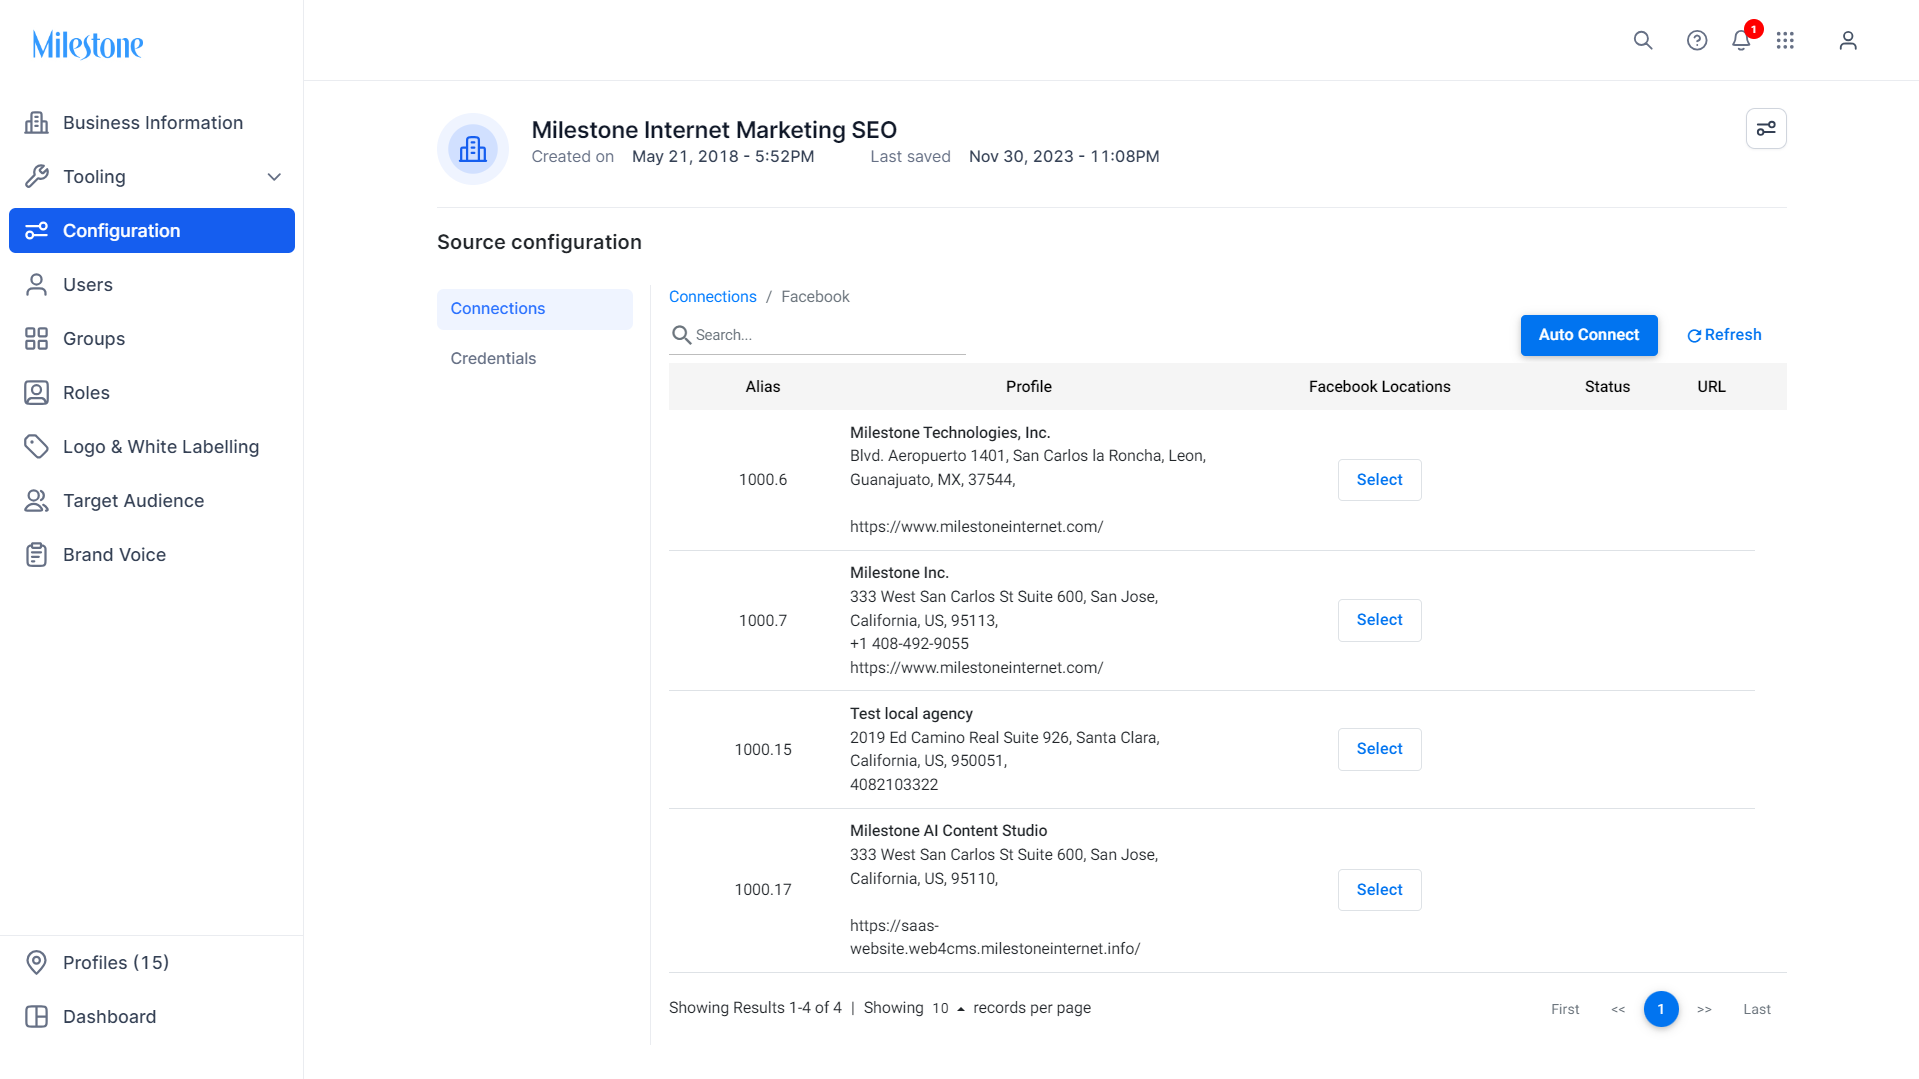The height and width of the screenshot is (1079, 1919).
Task: Click the Business Information building icon
Action: [37, 123]
